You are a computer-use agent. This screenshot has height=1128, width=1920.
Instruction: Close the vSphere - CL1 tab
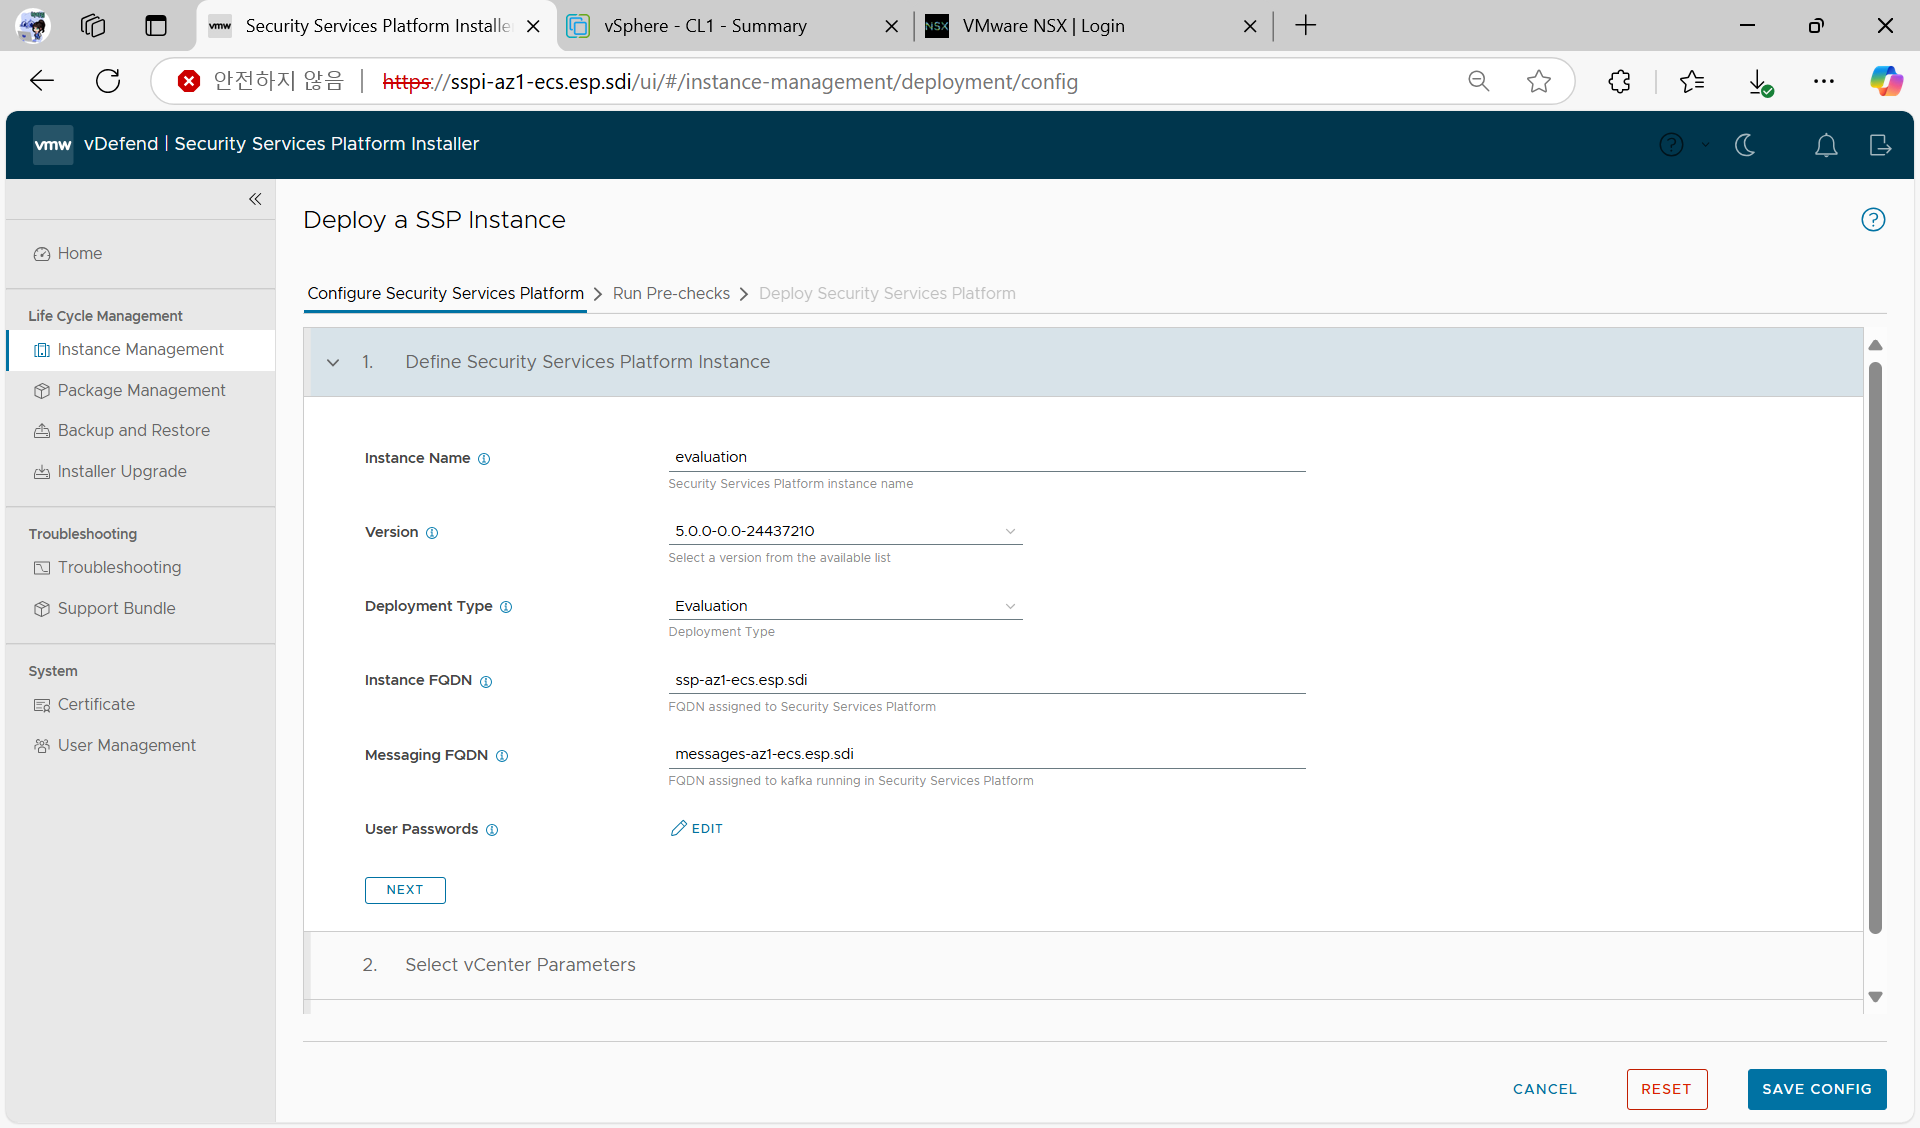pos(892,27)
